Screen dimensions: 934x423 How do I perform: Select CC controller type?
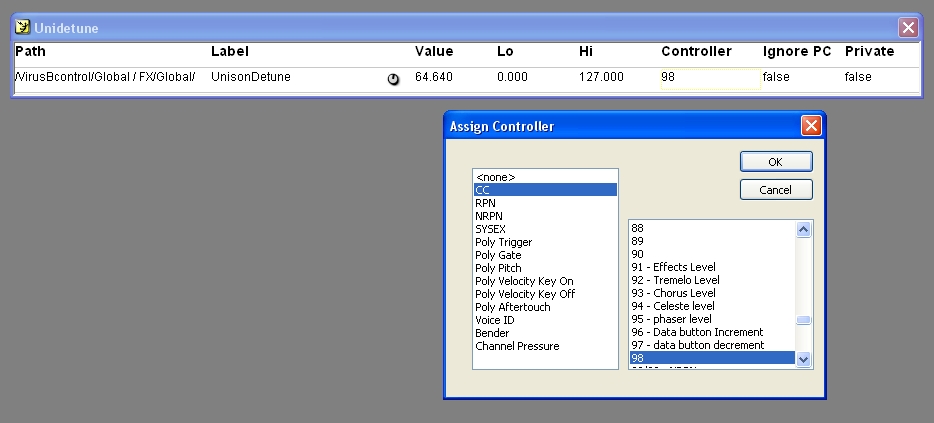coord(545,190)
